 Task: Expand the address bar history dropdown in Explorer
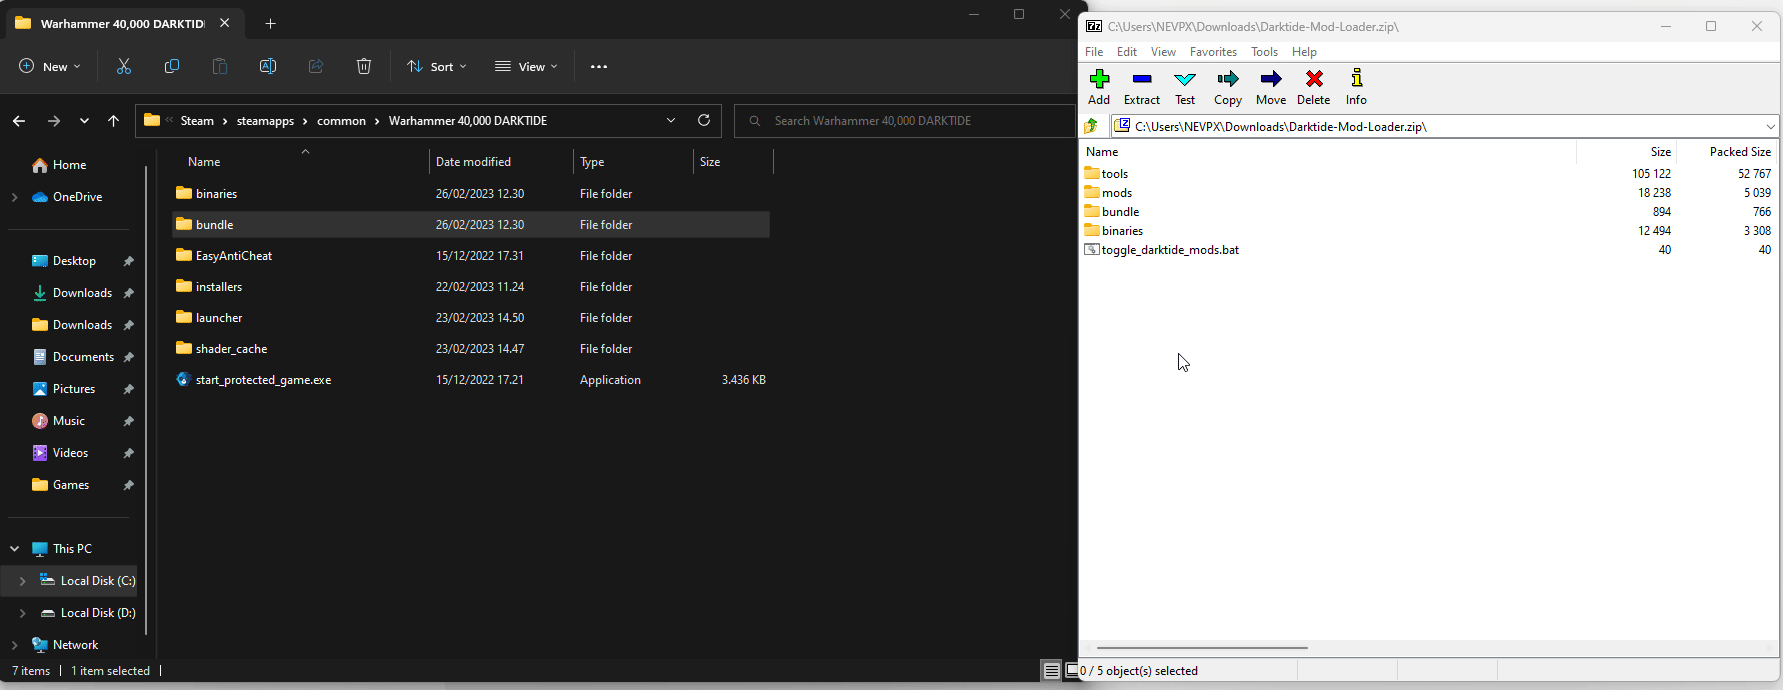pyautogui.click(x=671, y=120)
